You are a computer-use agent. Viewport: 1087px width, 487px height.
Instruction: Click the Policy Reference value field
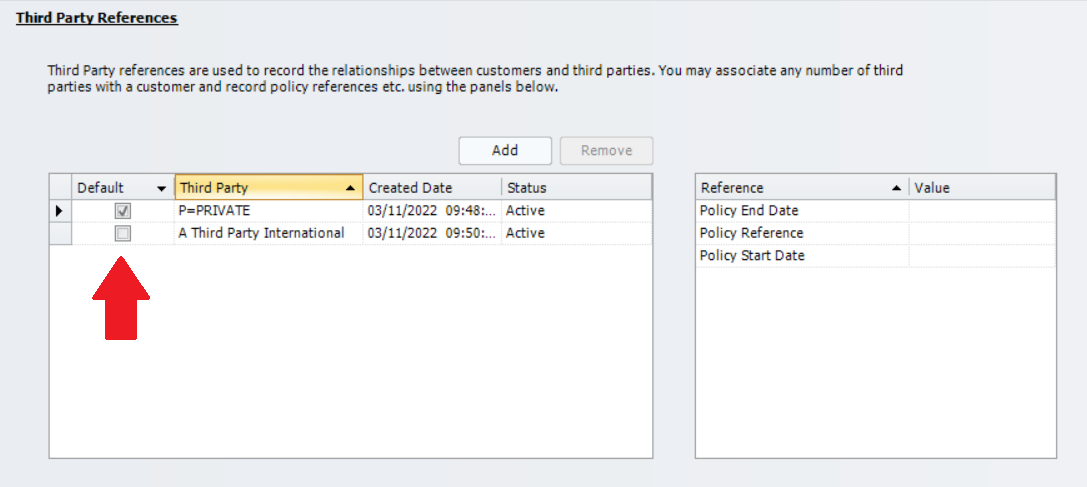[x=981, y=233]
